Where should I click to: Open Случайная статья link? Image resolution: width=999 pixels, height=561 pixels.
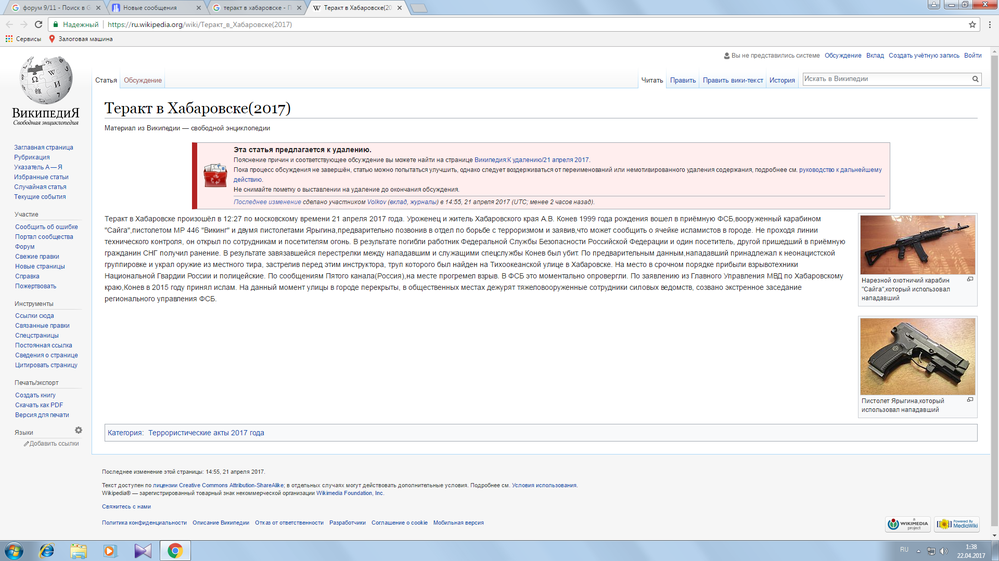[40, 187]
